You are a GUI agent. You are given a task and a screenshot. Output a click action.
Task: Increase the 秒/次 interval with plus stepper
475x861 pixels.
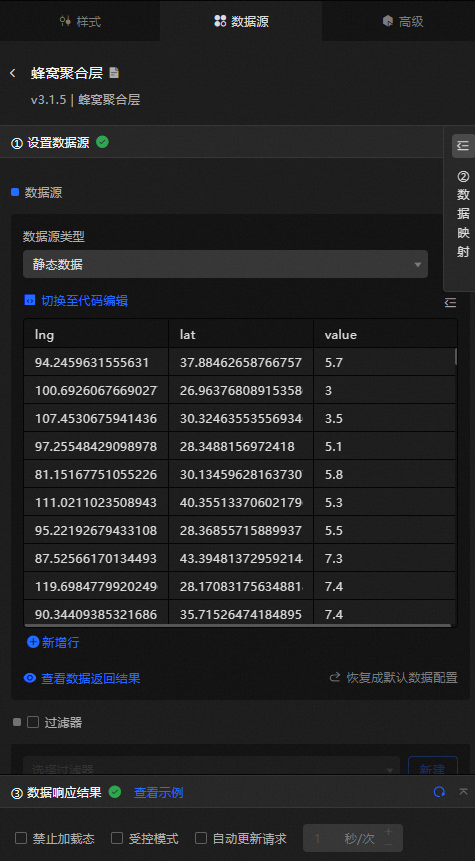tap(388, 832)
